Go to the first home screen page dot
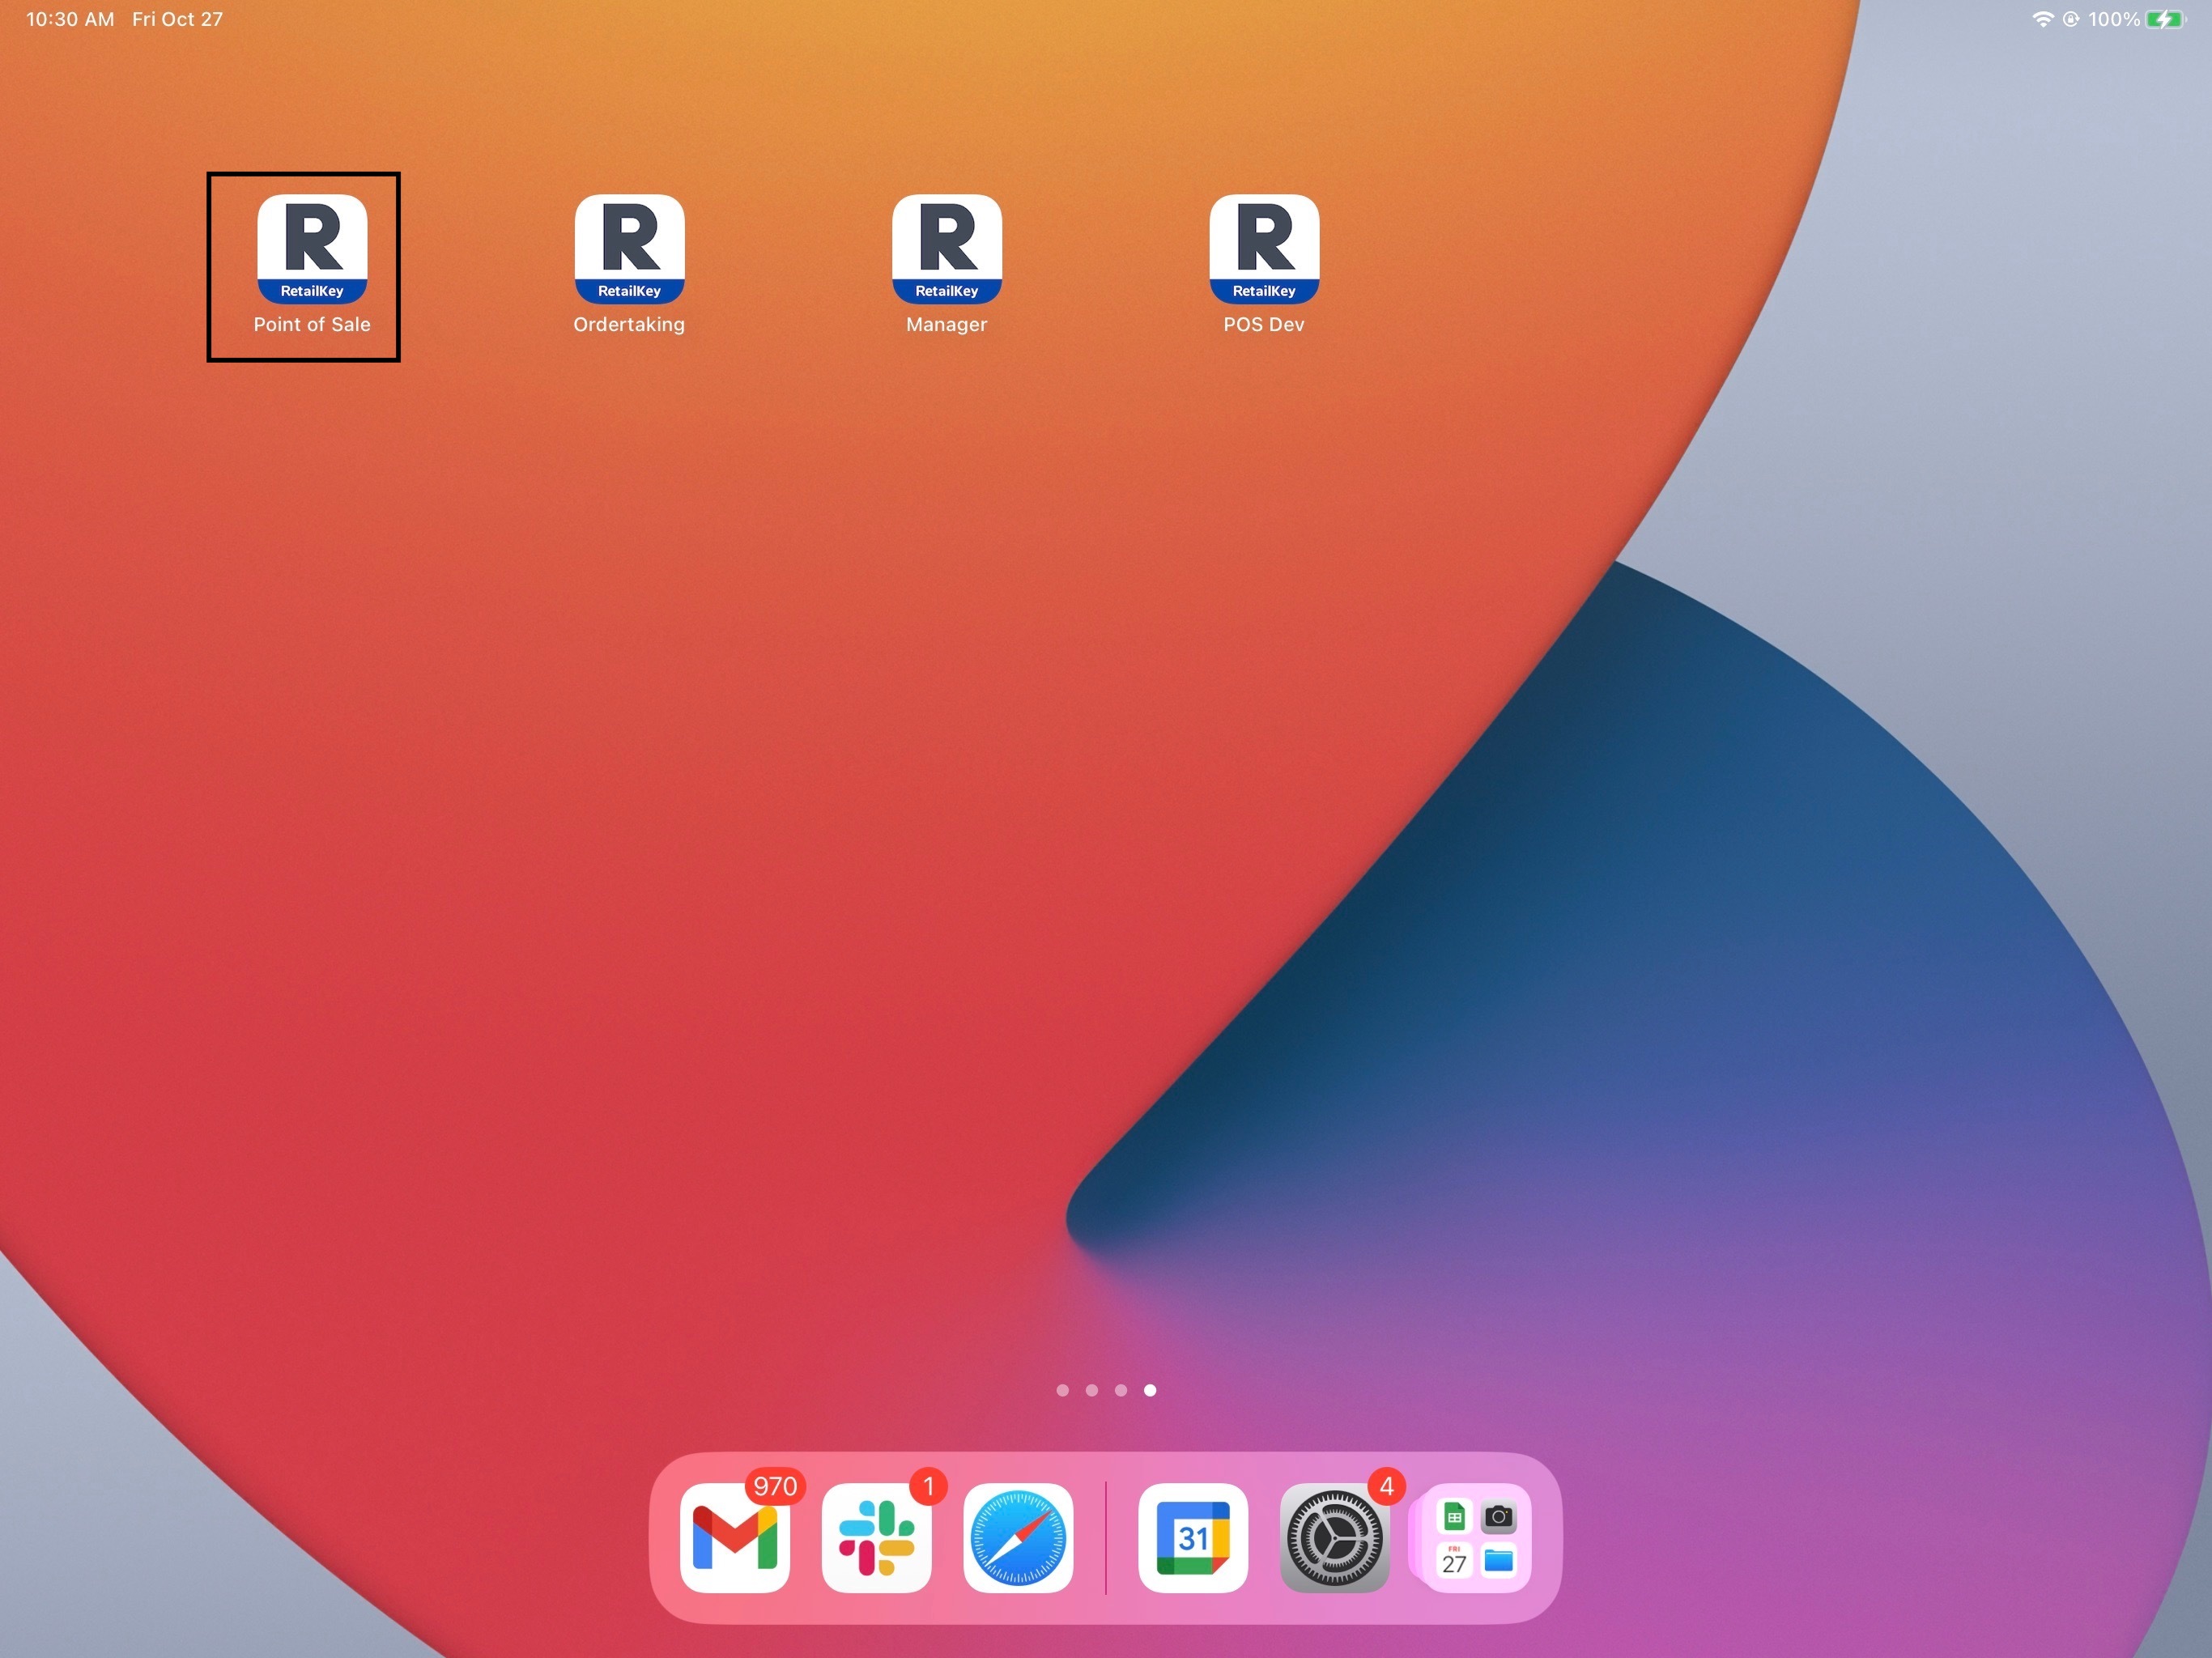This screenshot has width=2212, height=1658. coord(1062,1390)
